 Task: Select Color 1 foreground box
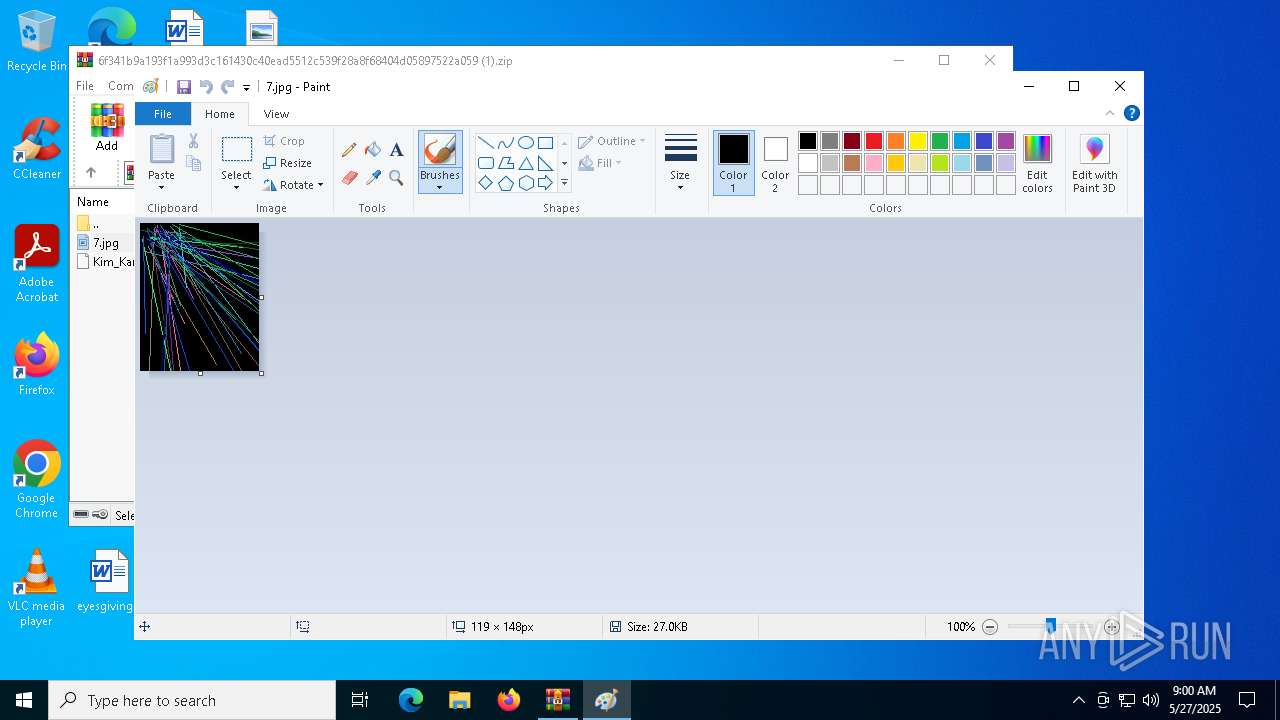pyautogui.click(x=733, y=163)
